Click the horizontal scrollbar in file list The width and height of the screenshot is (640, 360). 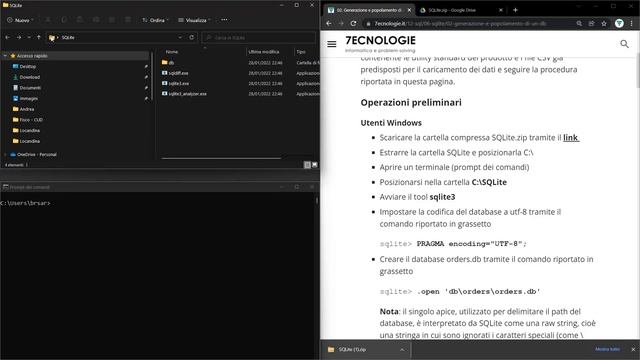click(221, 158)
